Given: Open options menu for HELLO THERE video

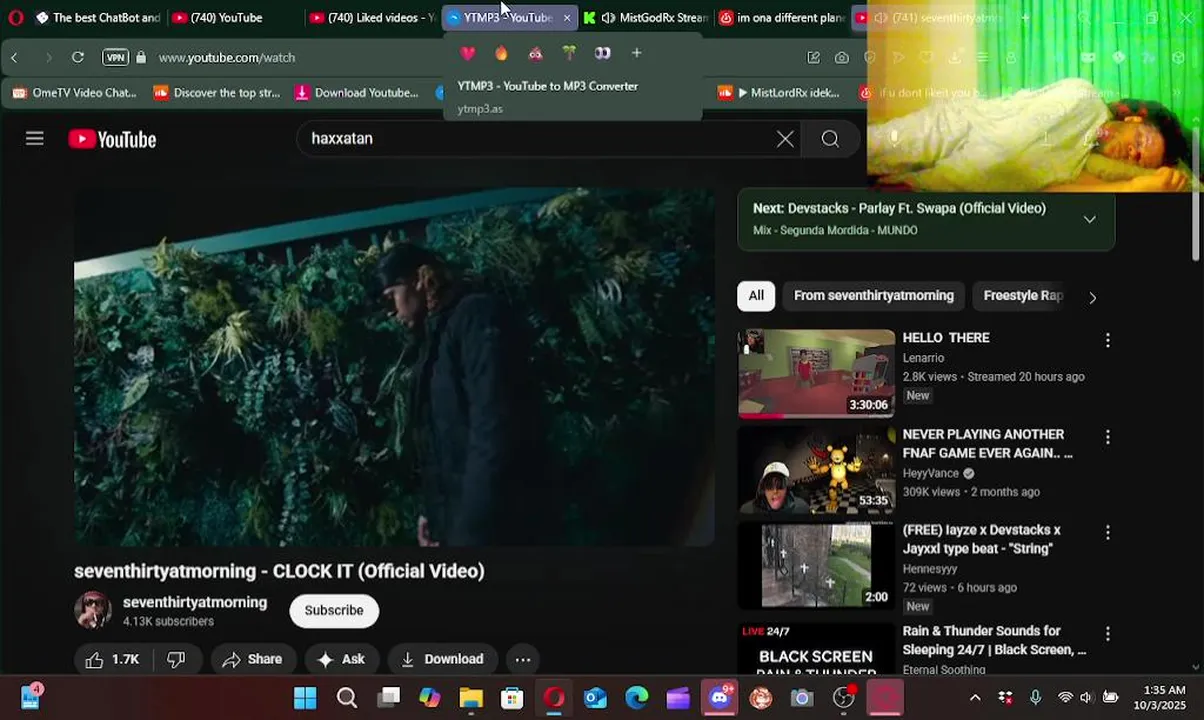Looking at the screenshot, I should [1107, 341].
